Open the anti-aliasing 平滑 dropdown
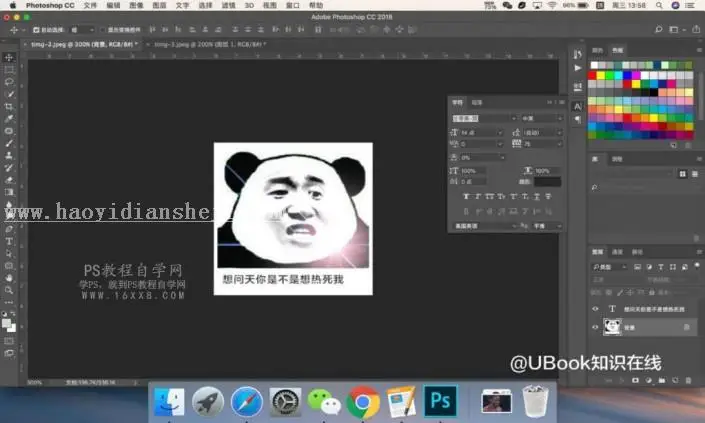Viewport: 705px width, 423px height. 547,226
